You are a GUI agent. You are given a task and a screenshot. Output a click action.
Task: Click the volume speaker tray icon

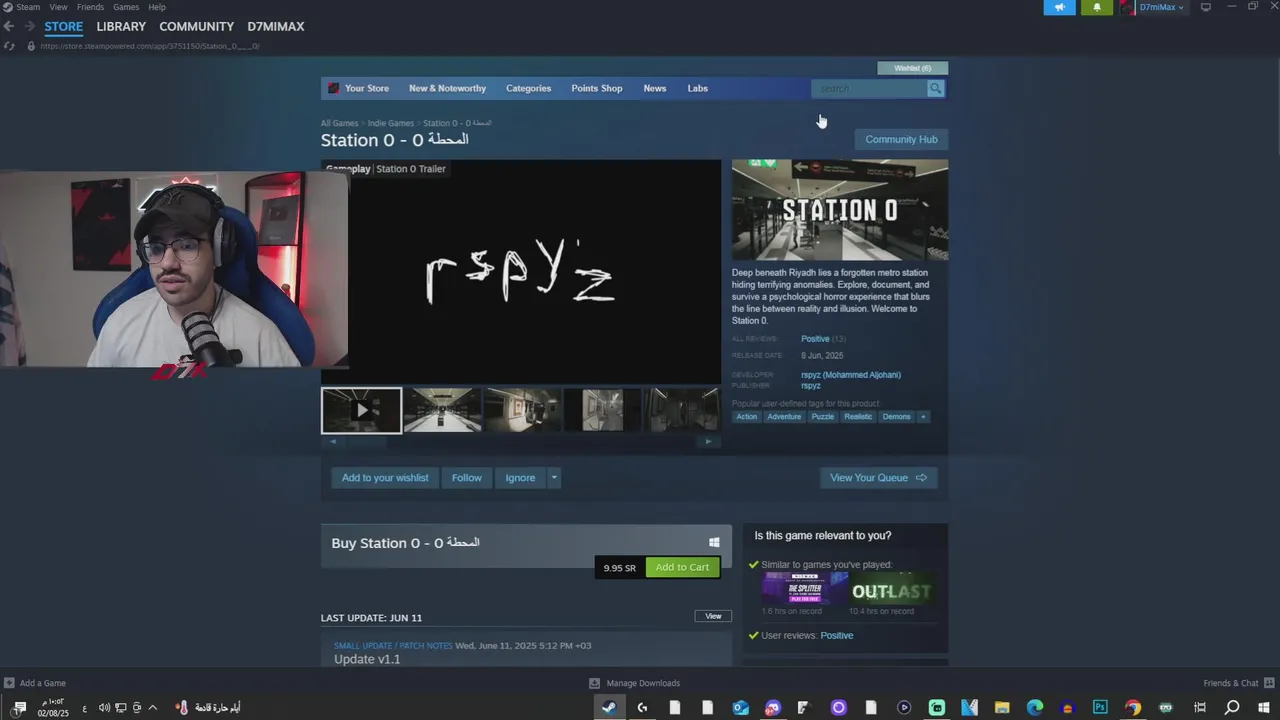click(x=104, y=708)
